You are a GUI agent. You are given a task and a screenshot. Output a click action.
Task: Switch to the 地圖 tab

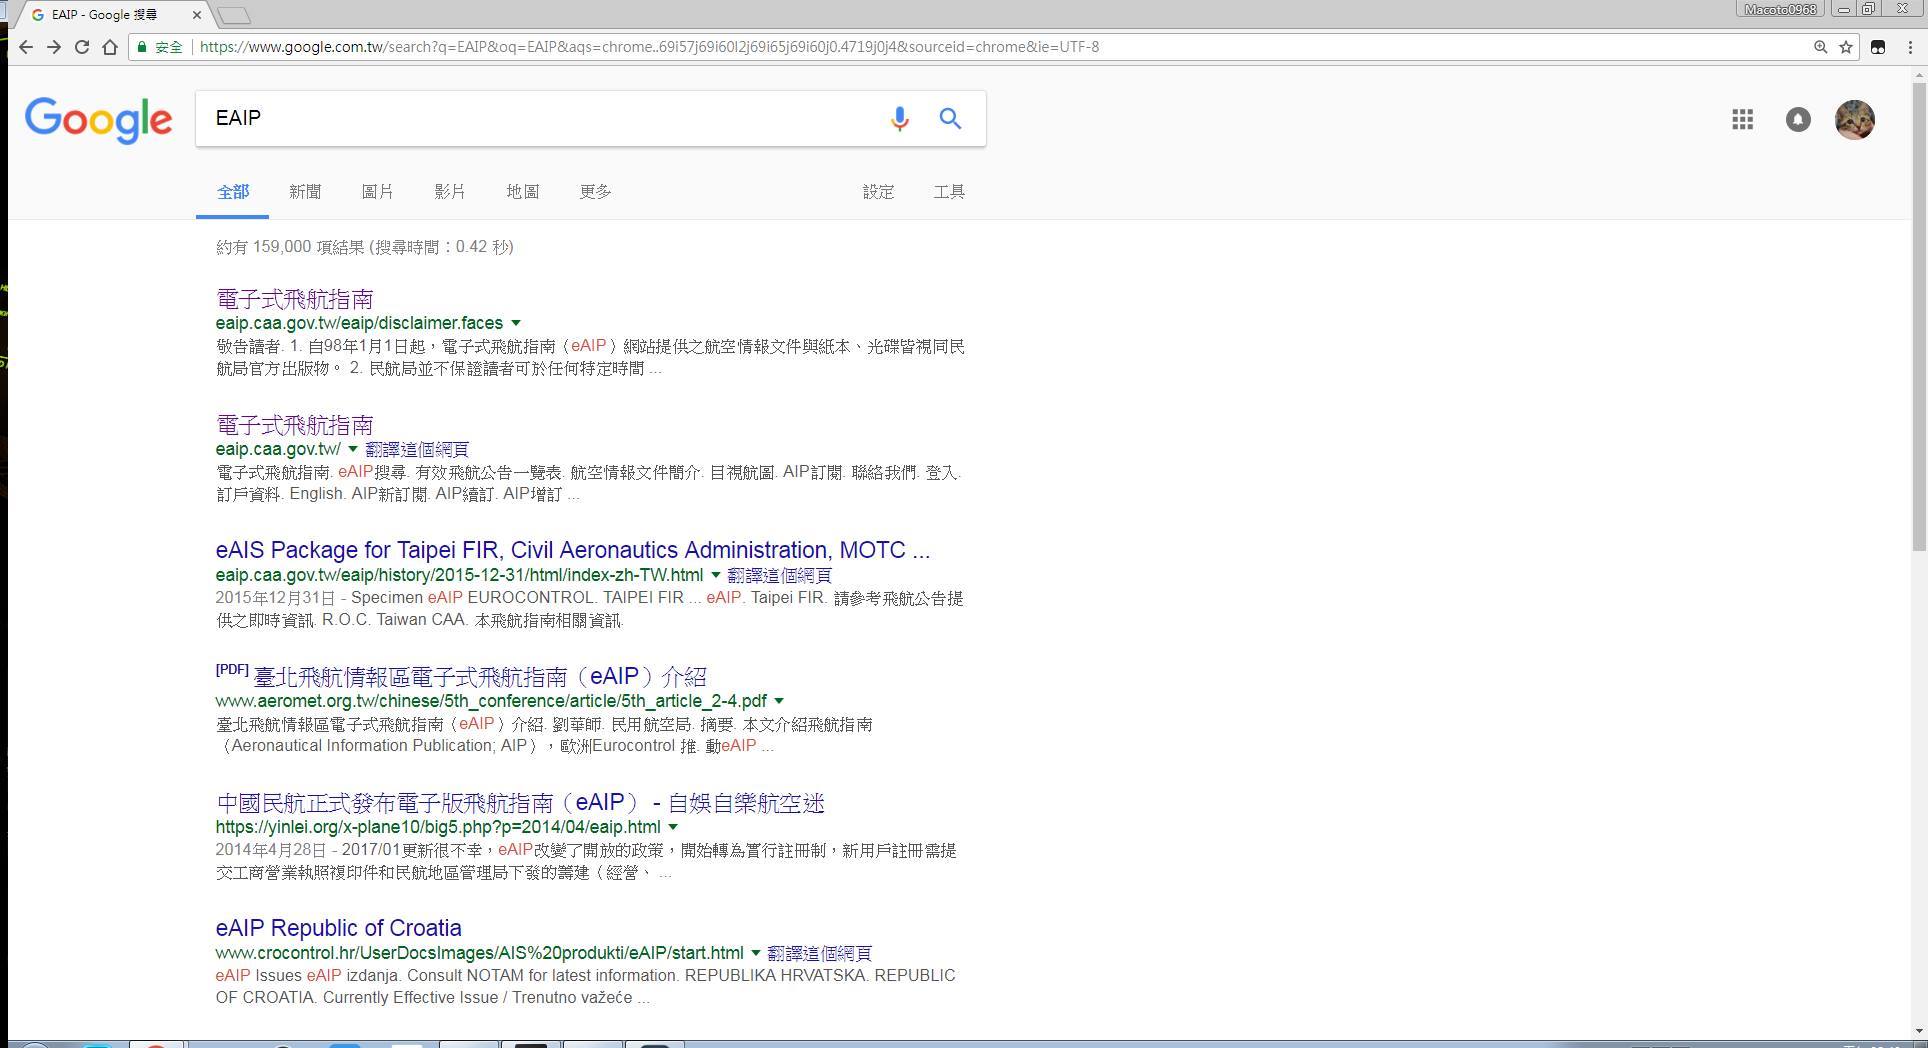(x=523, y=192)
